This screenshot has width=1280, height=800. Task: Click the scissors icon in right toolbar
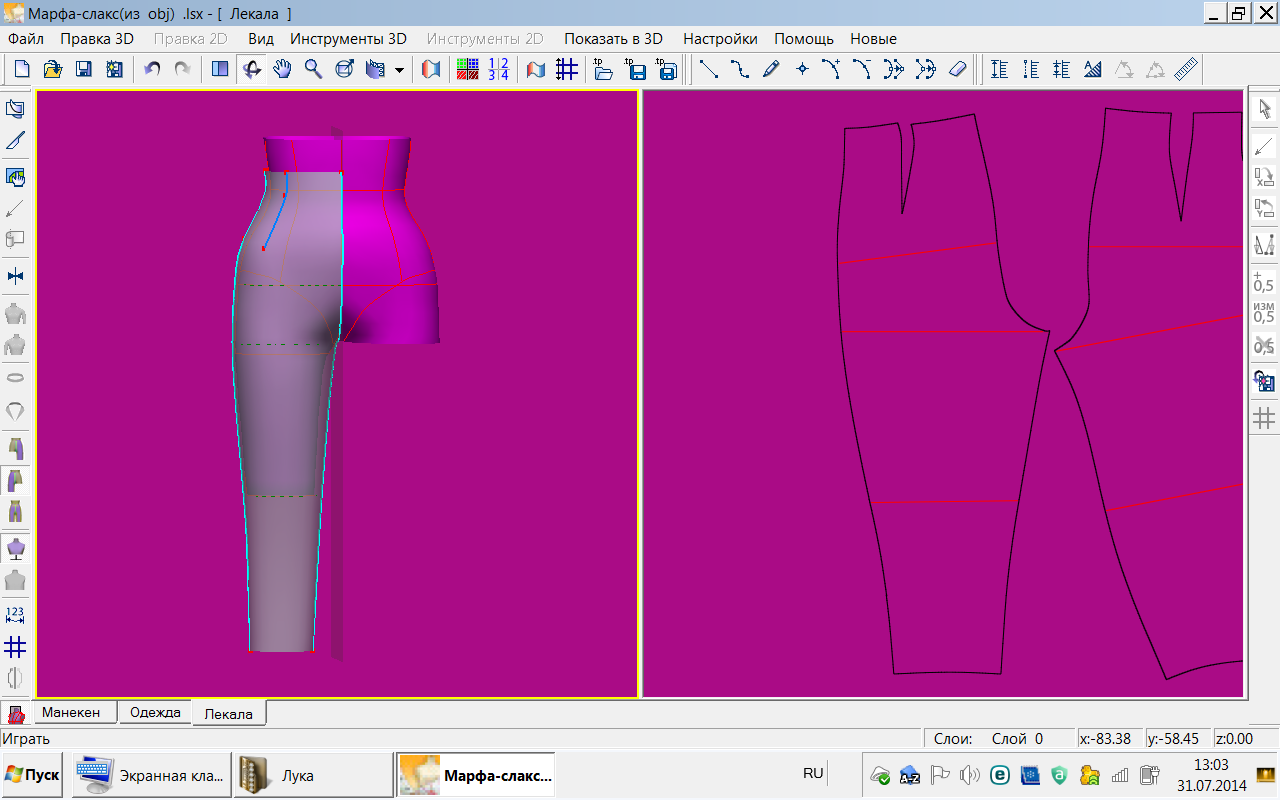tap(1264, 346)
